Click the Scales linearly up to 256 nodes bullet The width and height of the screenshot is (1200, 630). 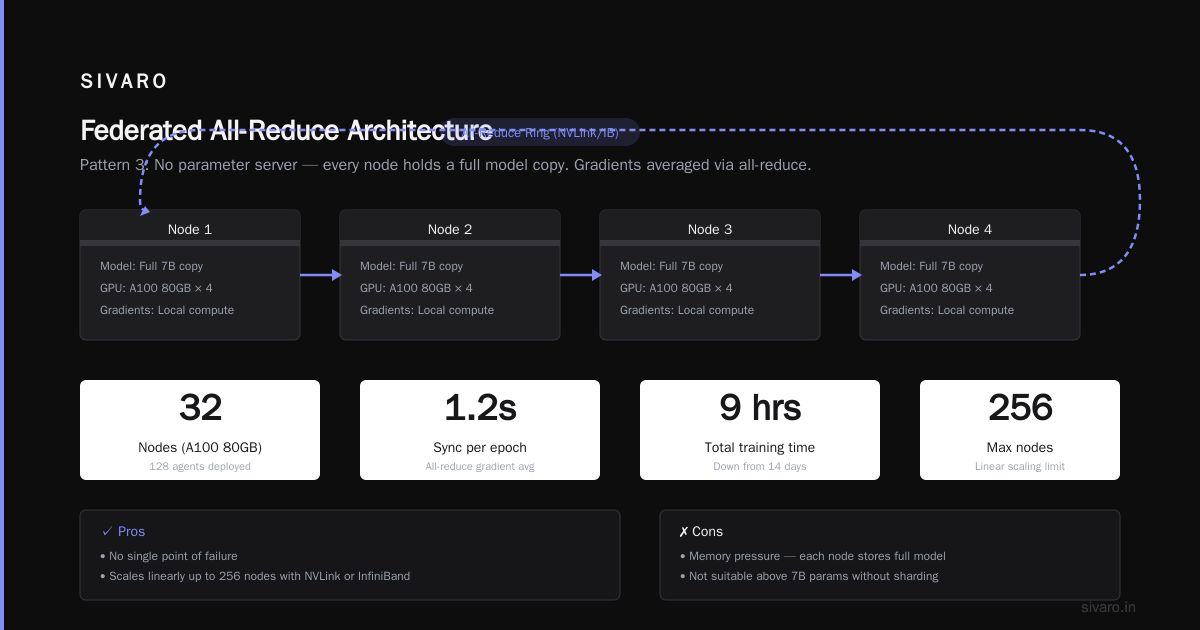(255, 576)
